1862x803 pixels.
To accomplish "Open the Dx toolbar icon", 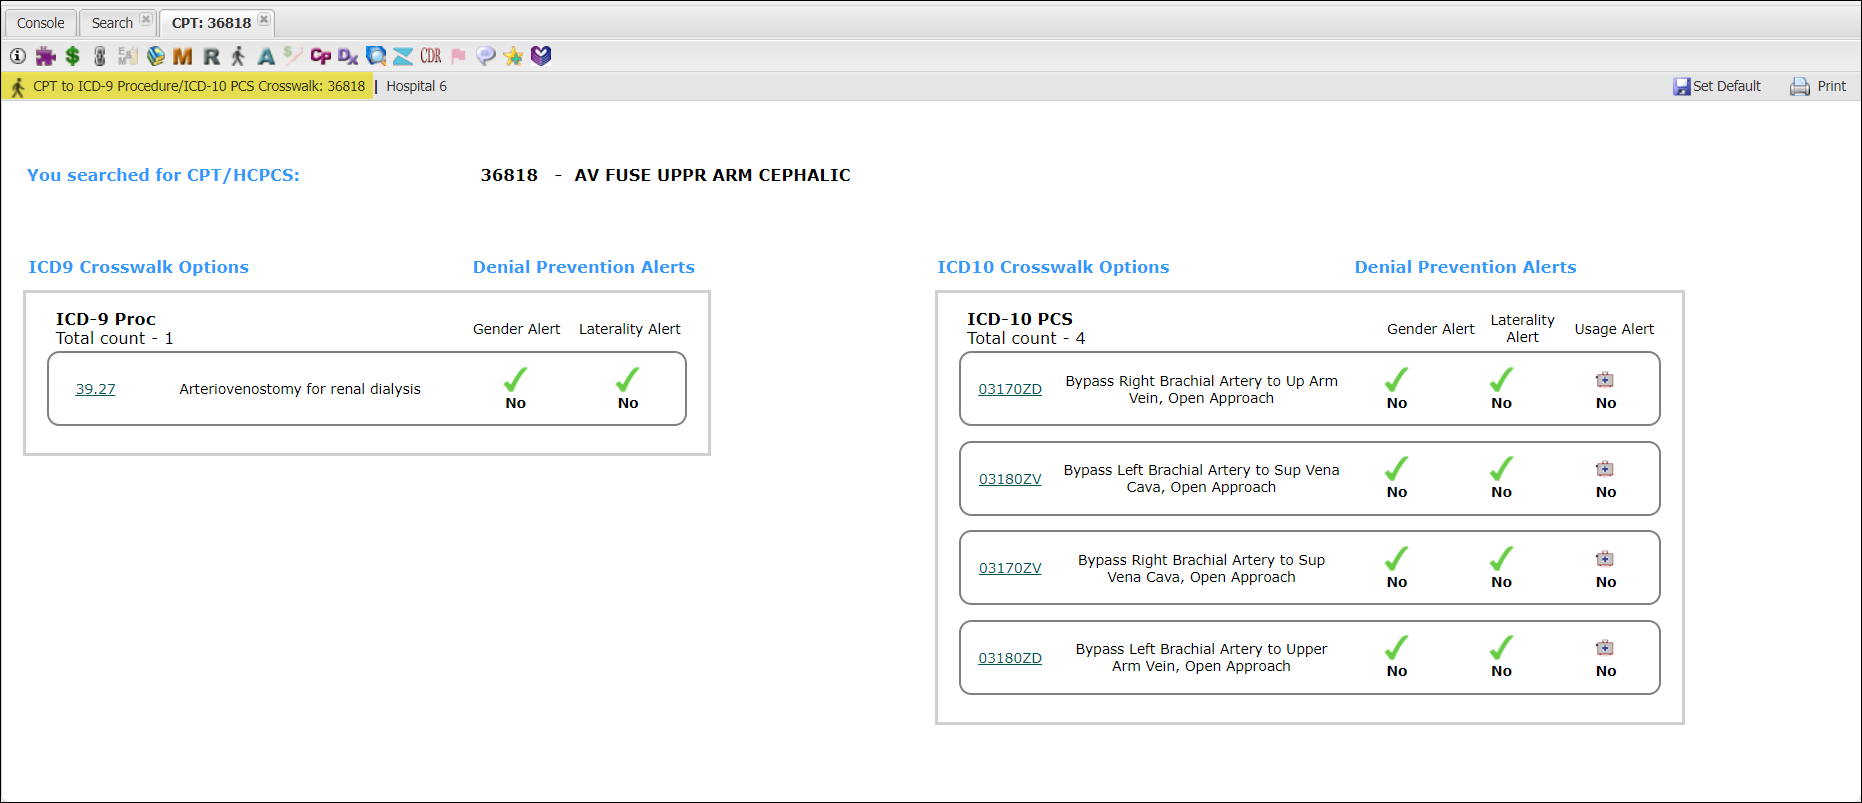I will click(348, 56).
